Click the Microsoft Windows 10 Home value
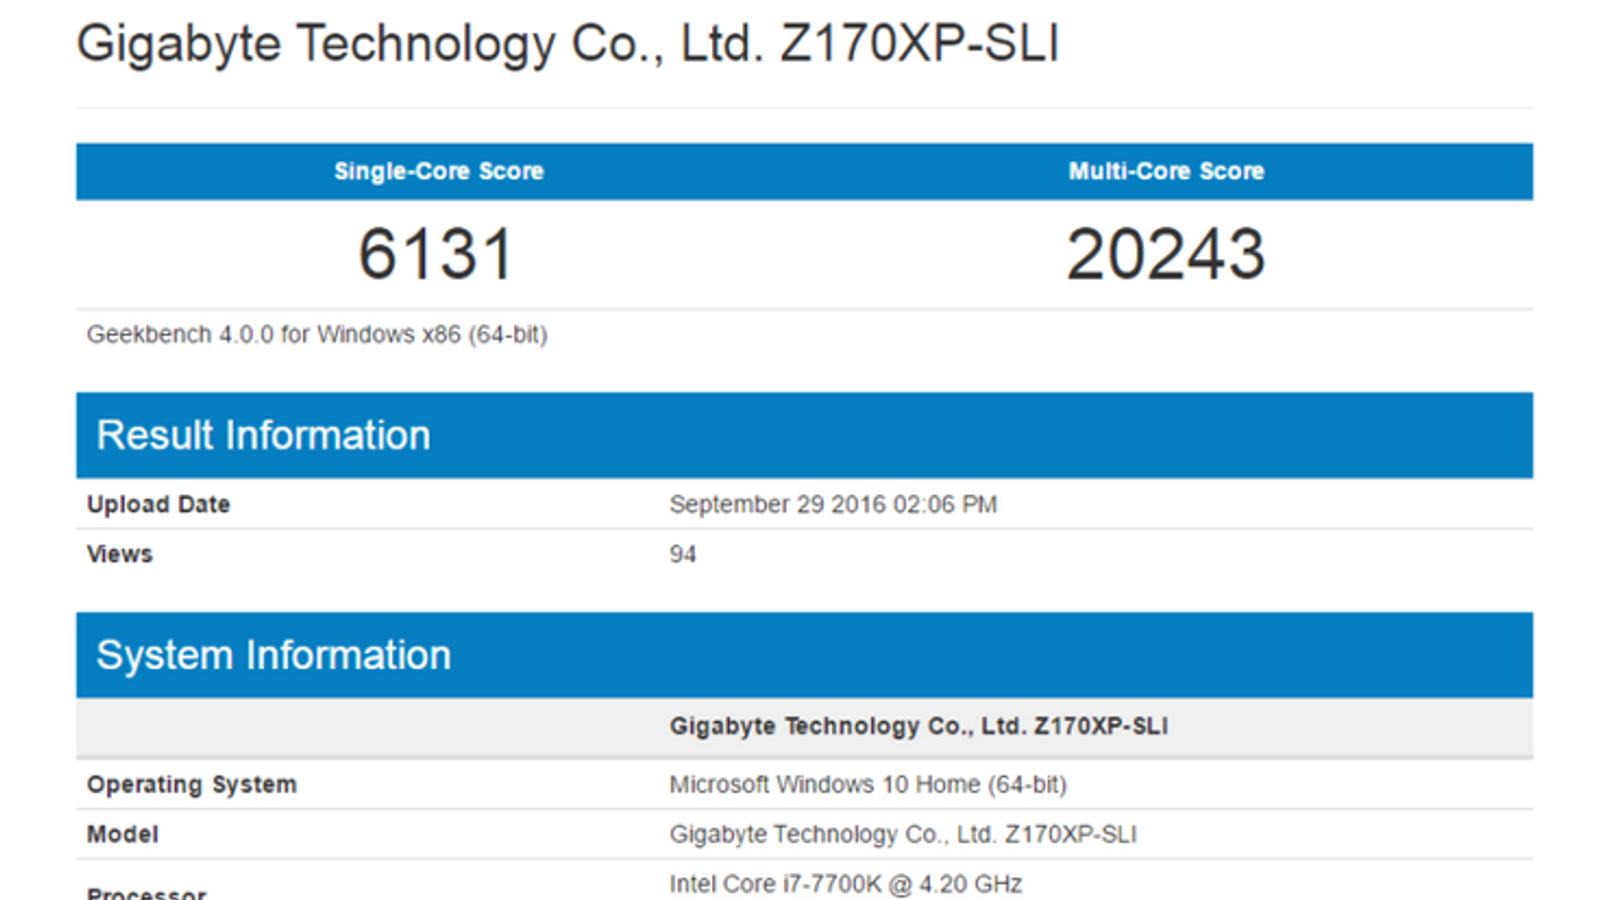Viewport: 1600px width, 900px height. tap(868, 784)
